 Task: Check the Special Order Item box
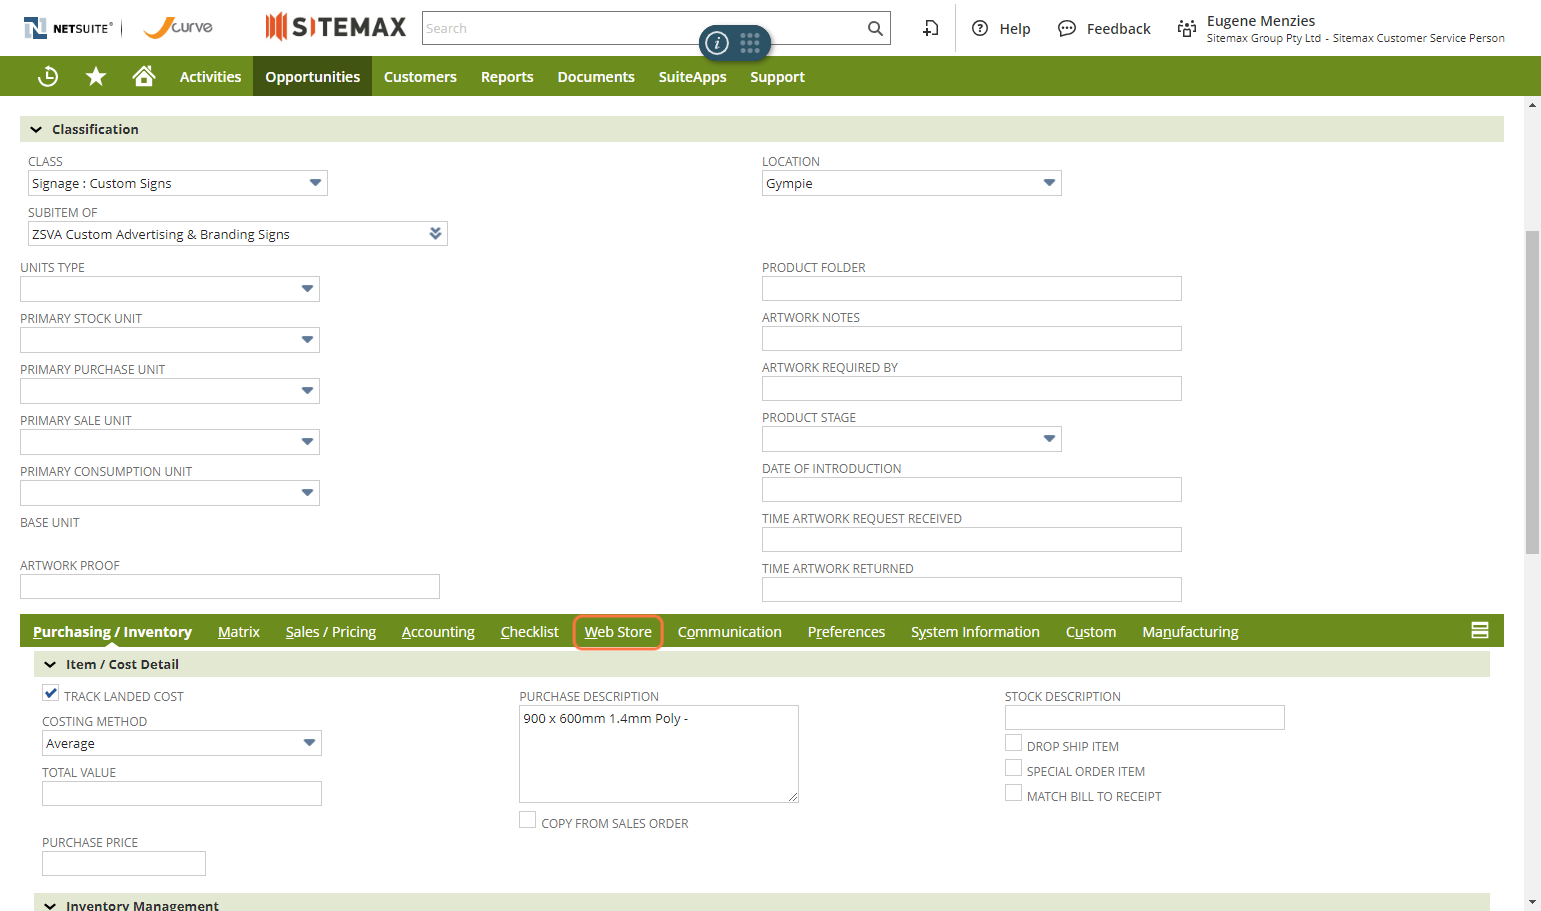click(1014, 768)
